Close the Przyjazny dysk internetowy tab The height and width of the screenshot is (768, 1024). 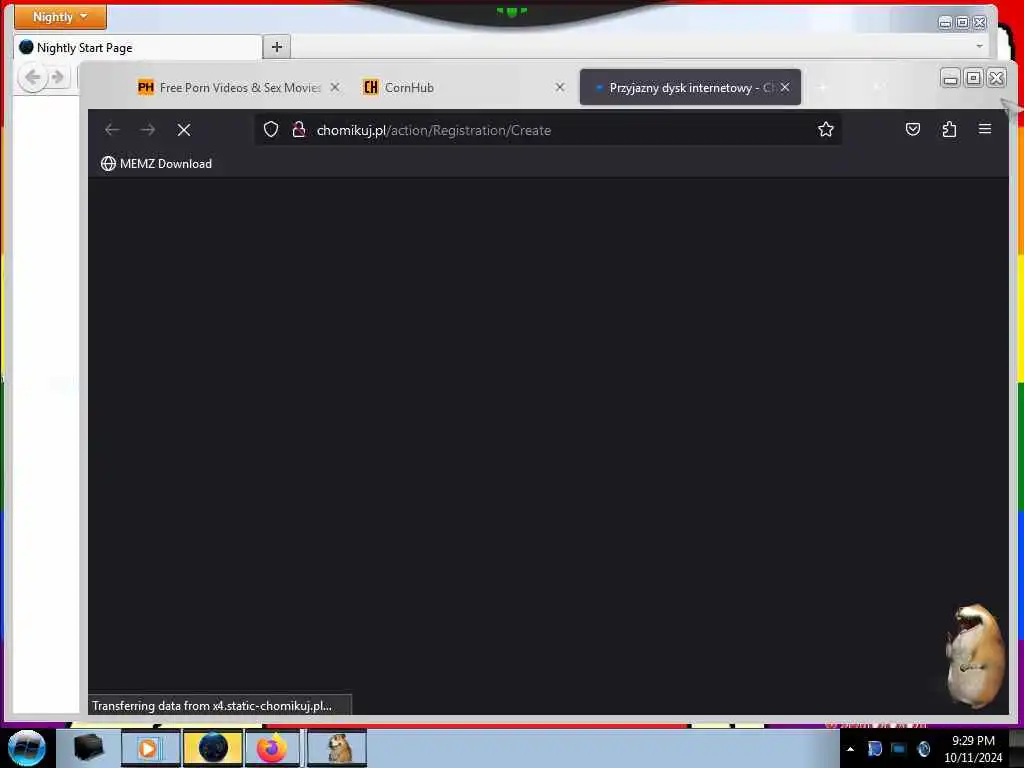pos(785,87)
